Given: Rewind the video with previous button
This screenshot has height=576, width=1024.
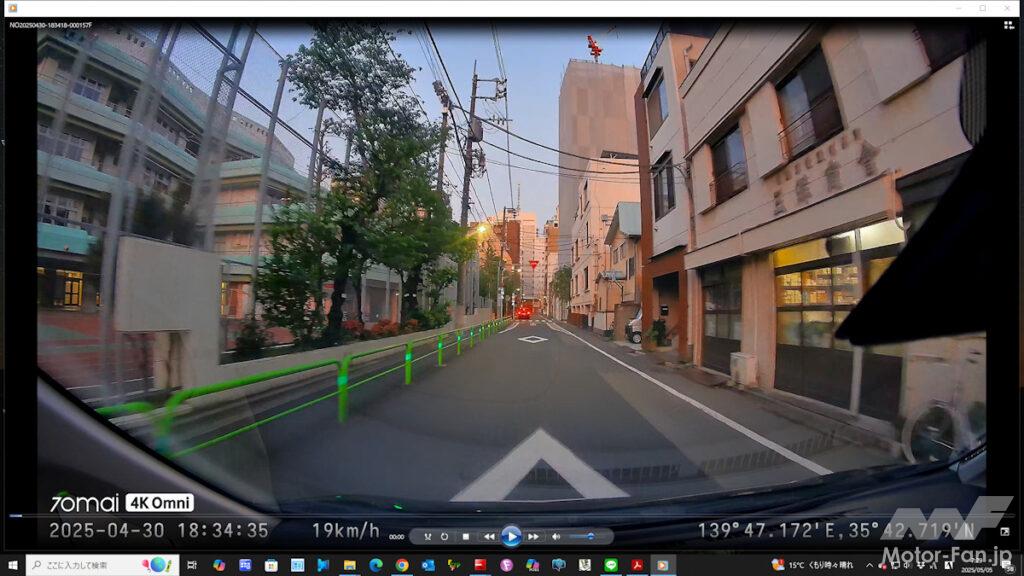Looking at the screenshot, I should click(489, 537).
